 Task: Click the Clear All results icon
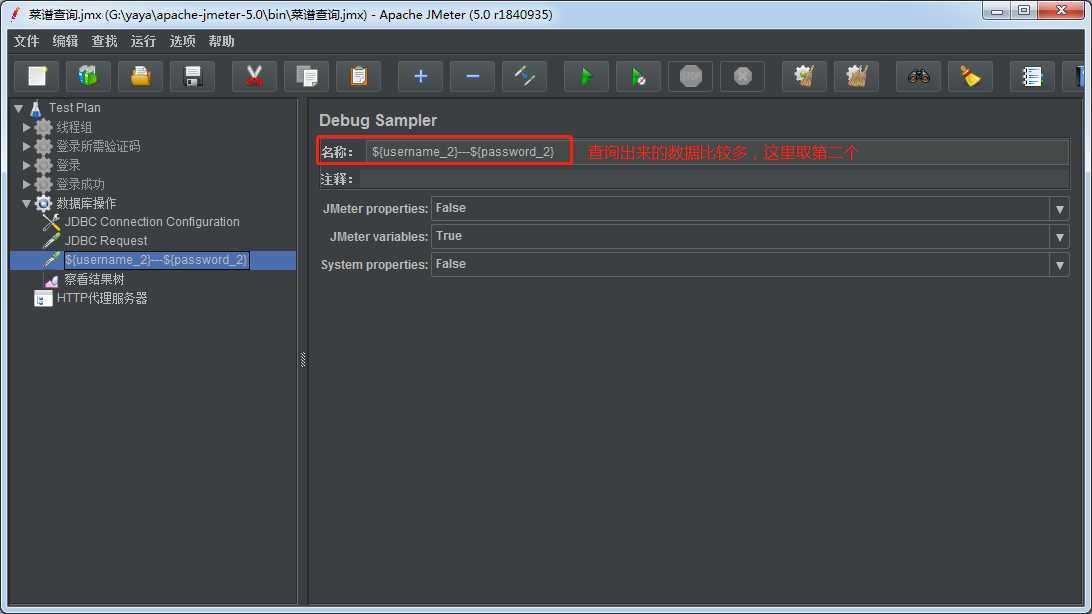[x=856, y=76]
